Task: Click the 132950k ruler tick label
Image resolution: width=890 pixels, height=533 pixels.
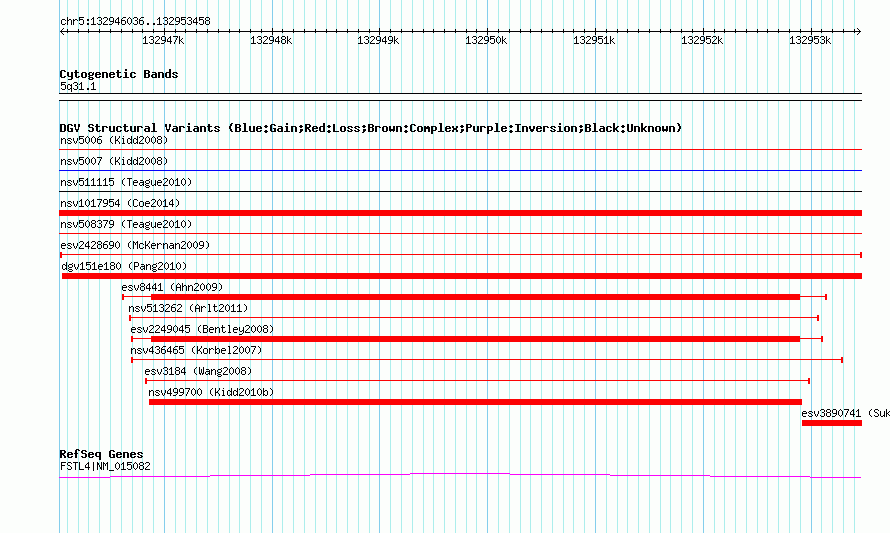Action: pyautogui.click(x=486, y=40)
